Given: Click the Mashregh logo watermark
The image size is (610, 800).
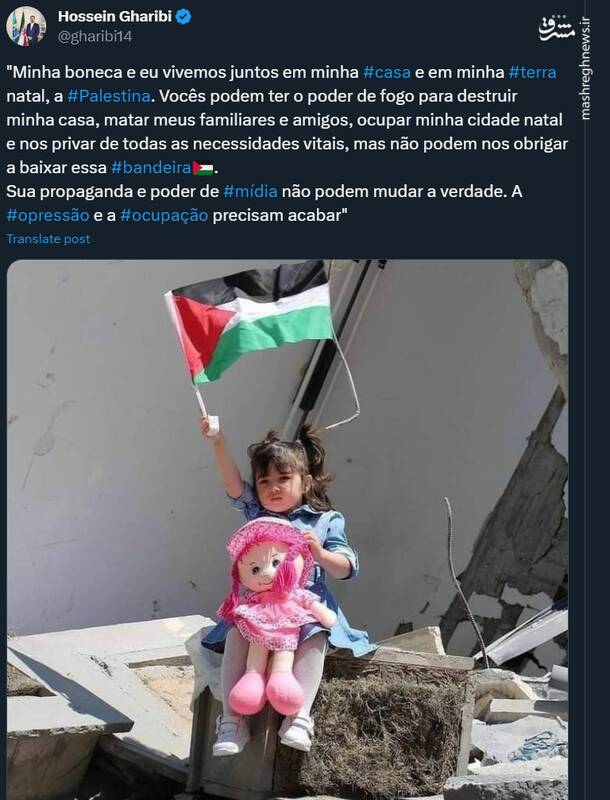Looking at the screenshot, I should coord(556,29).
